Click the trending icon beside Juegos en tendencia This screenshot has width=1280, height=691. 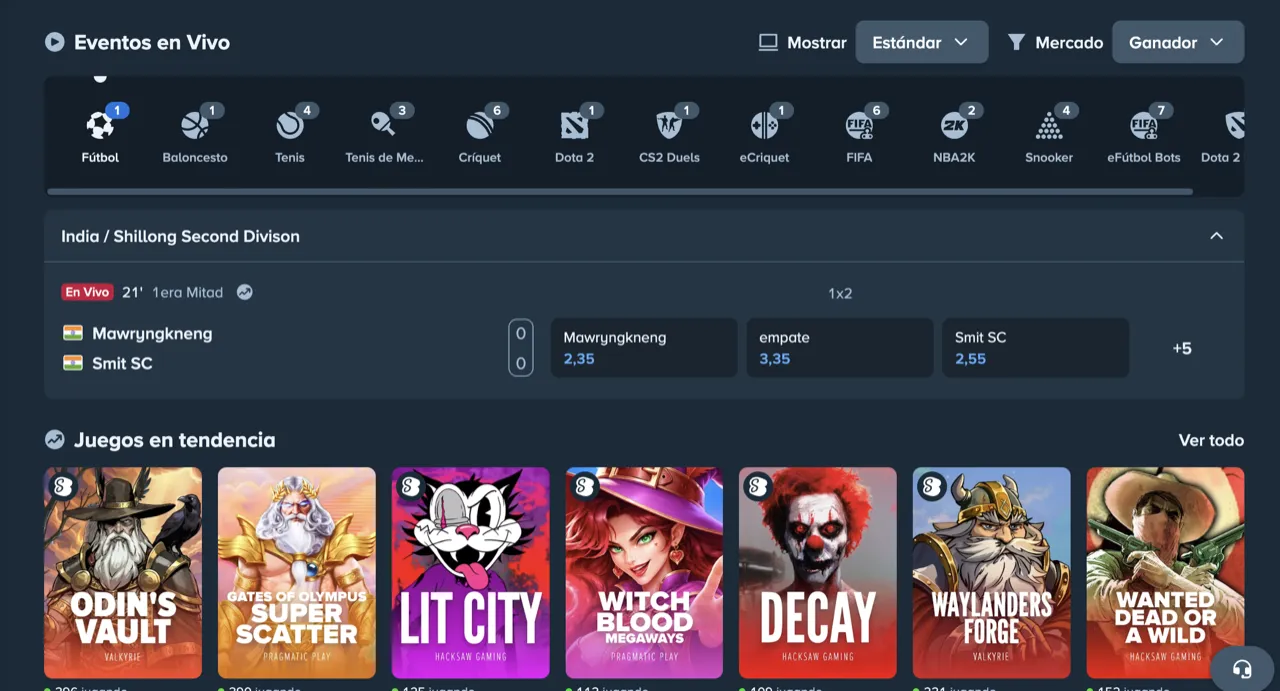[55, 440]
